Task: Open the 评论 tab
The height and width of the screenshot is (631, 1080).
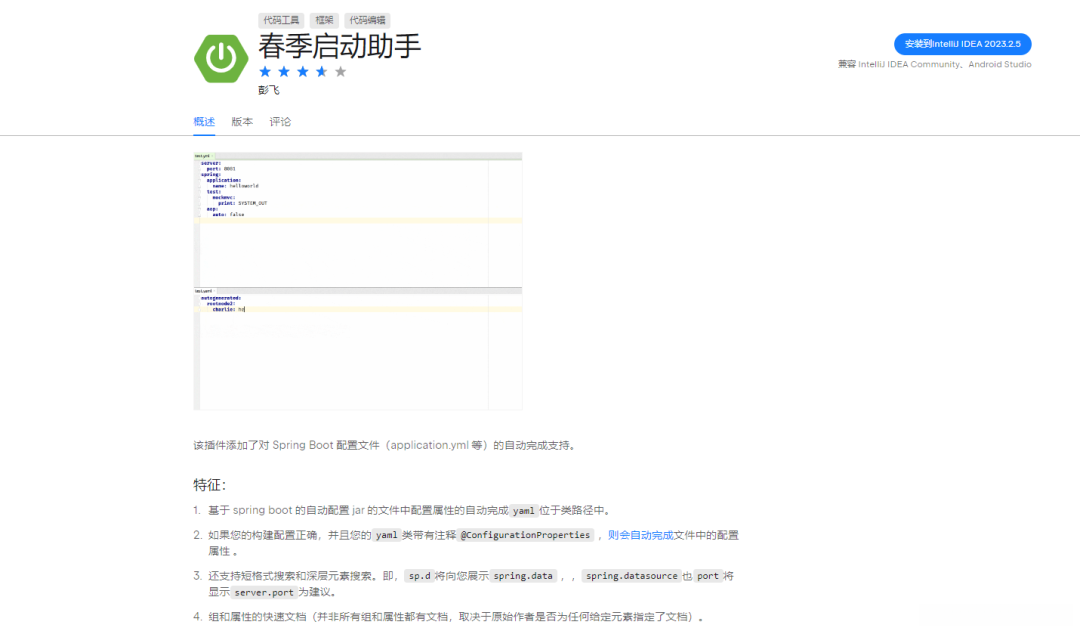Action: 279,120
